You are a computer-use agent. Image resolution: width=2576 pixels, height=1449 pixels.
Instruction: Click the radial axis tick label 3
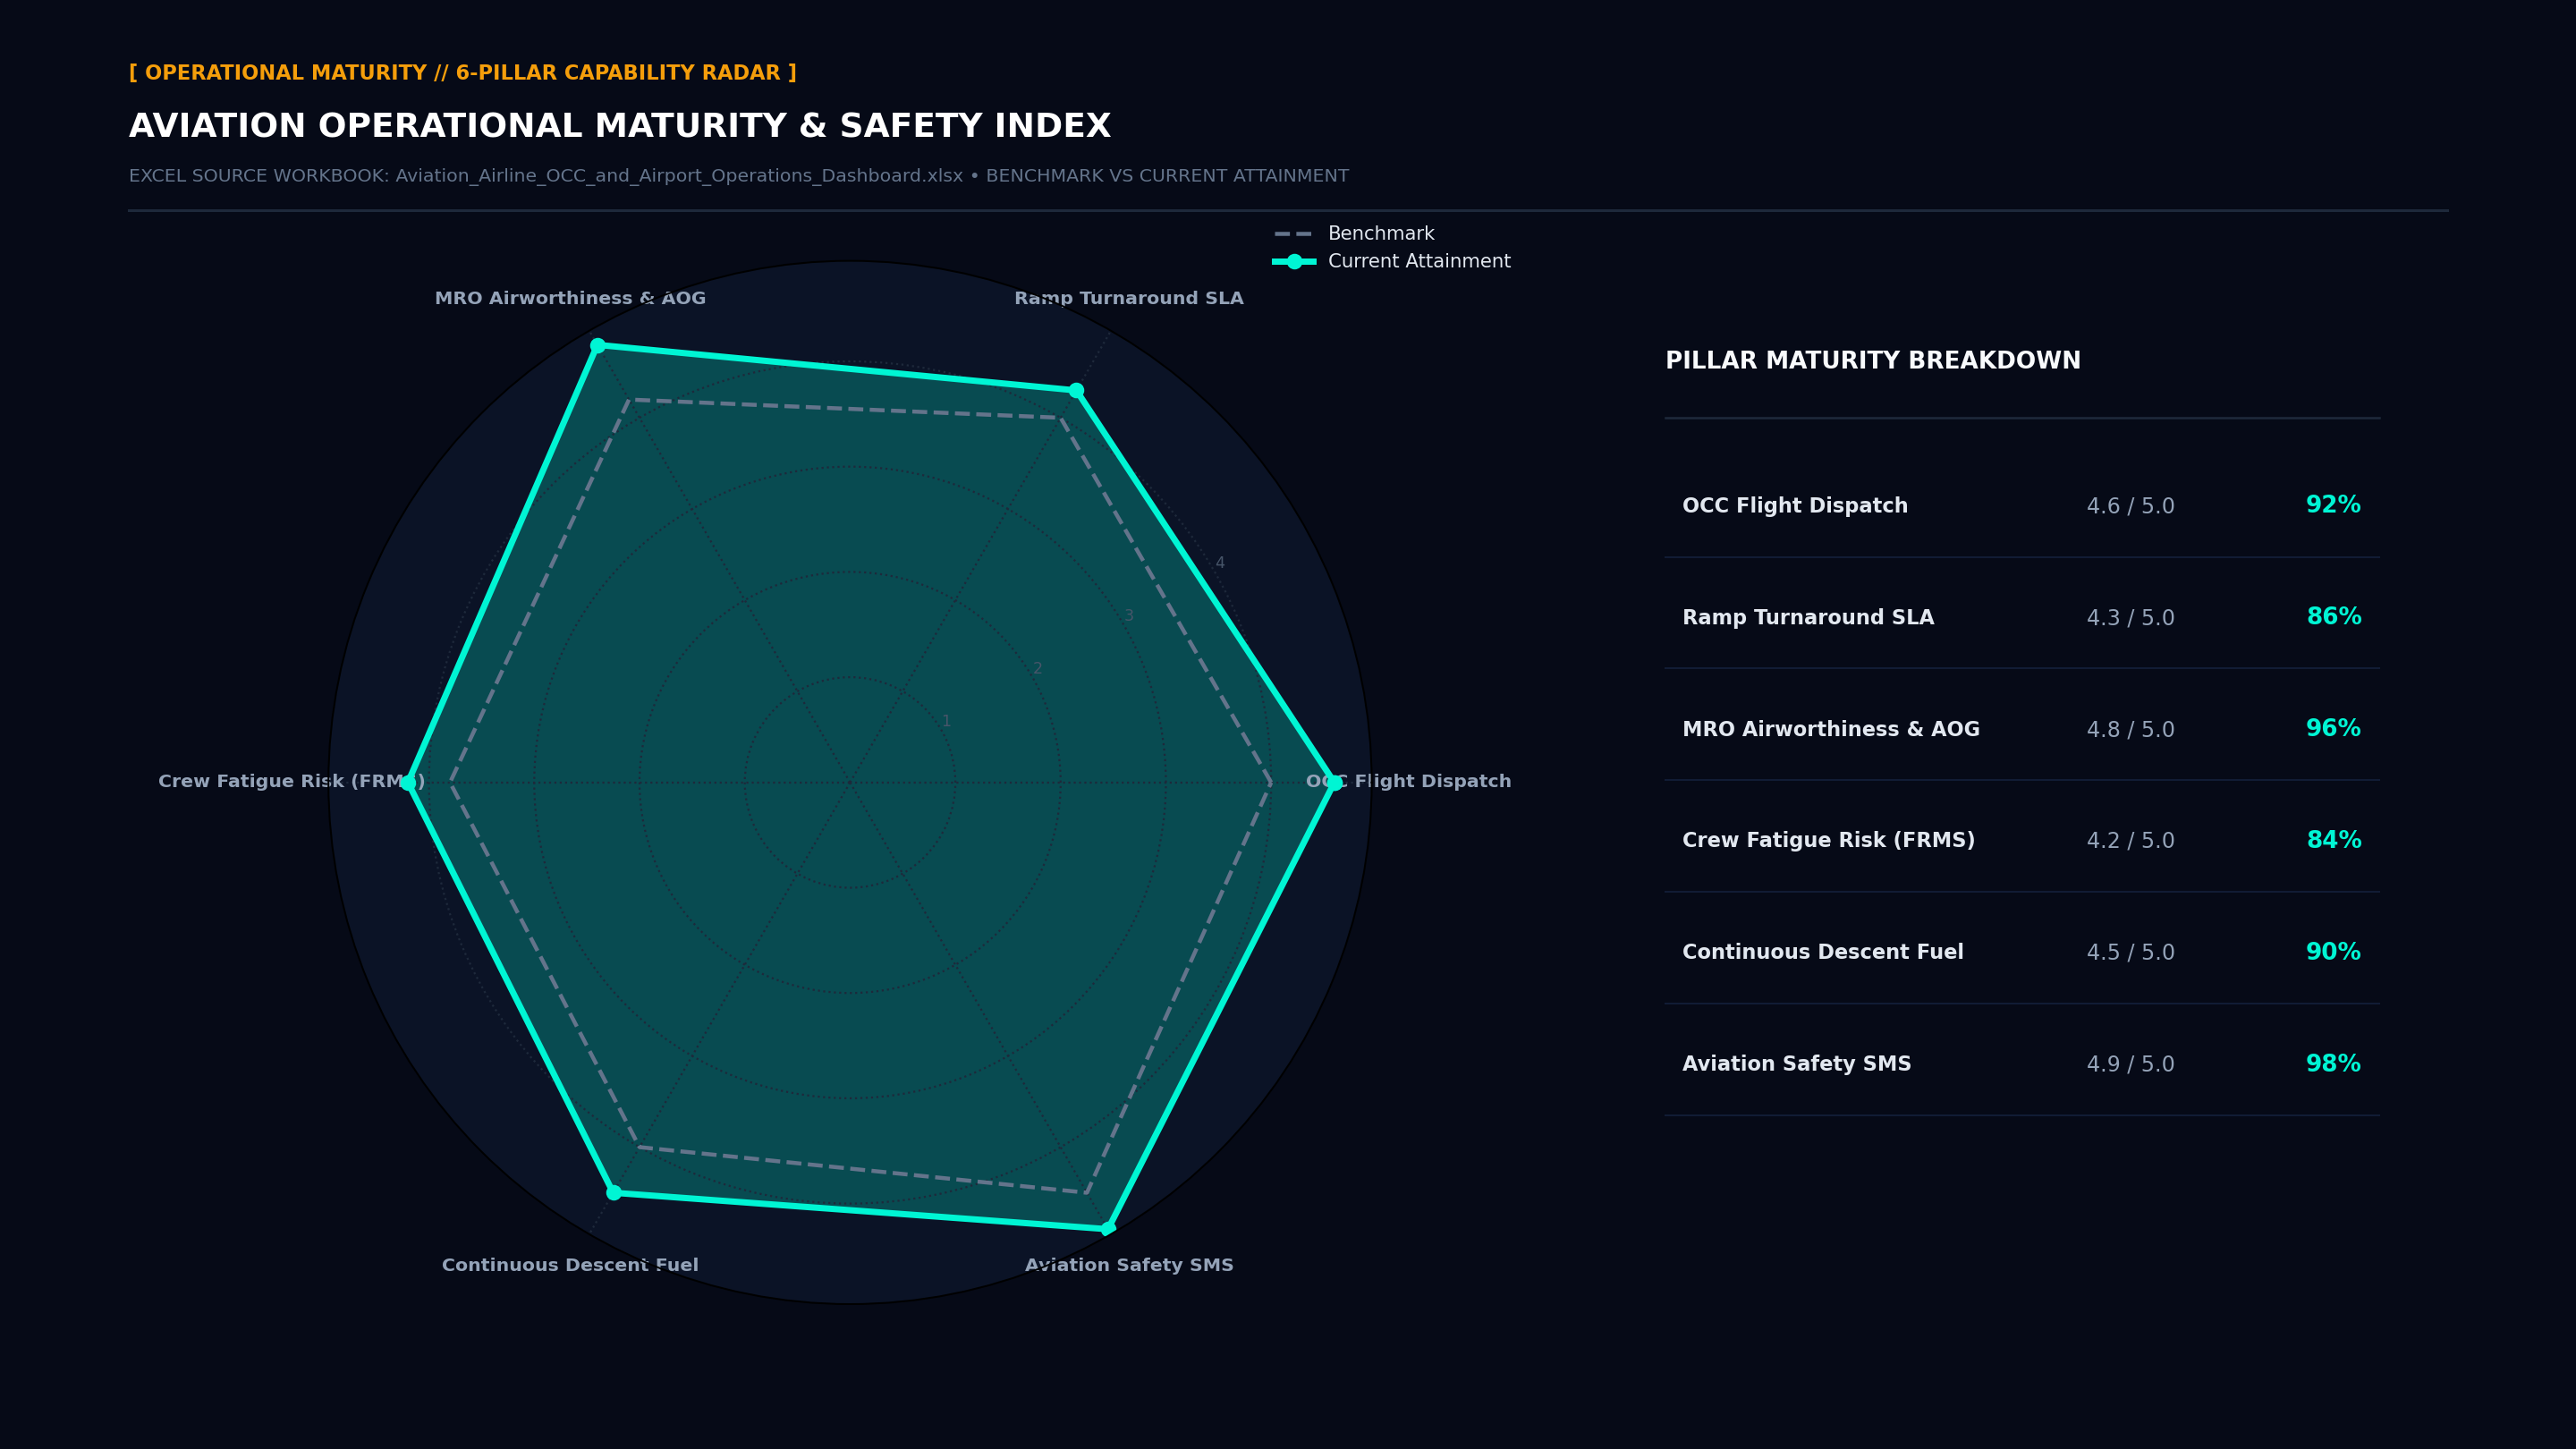click(1129, 616)
